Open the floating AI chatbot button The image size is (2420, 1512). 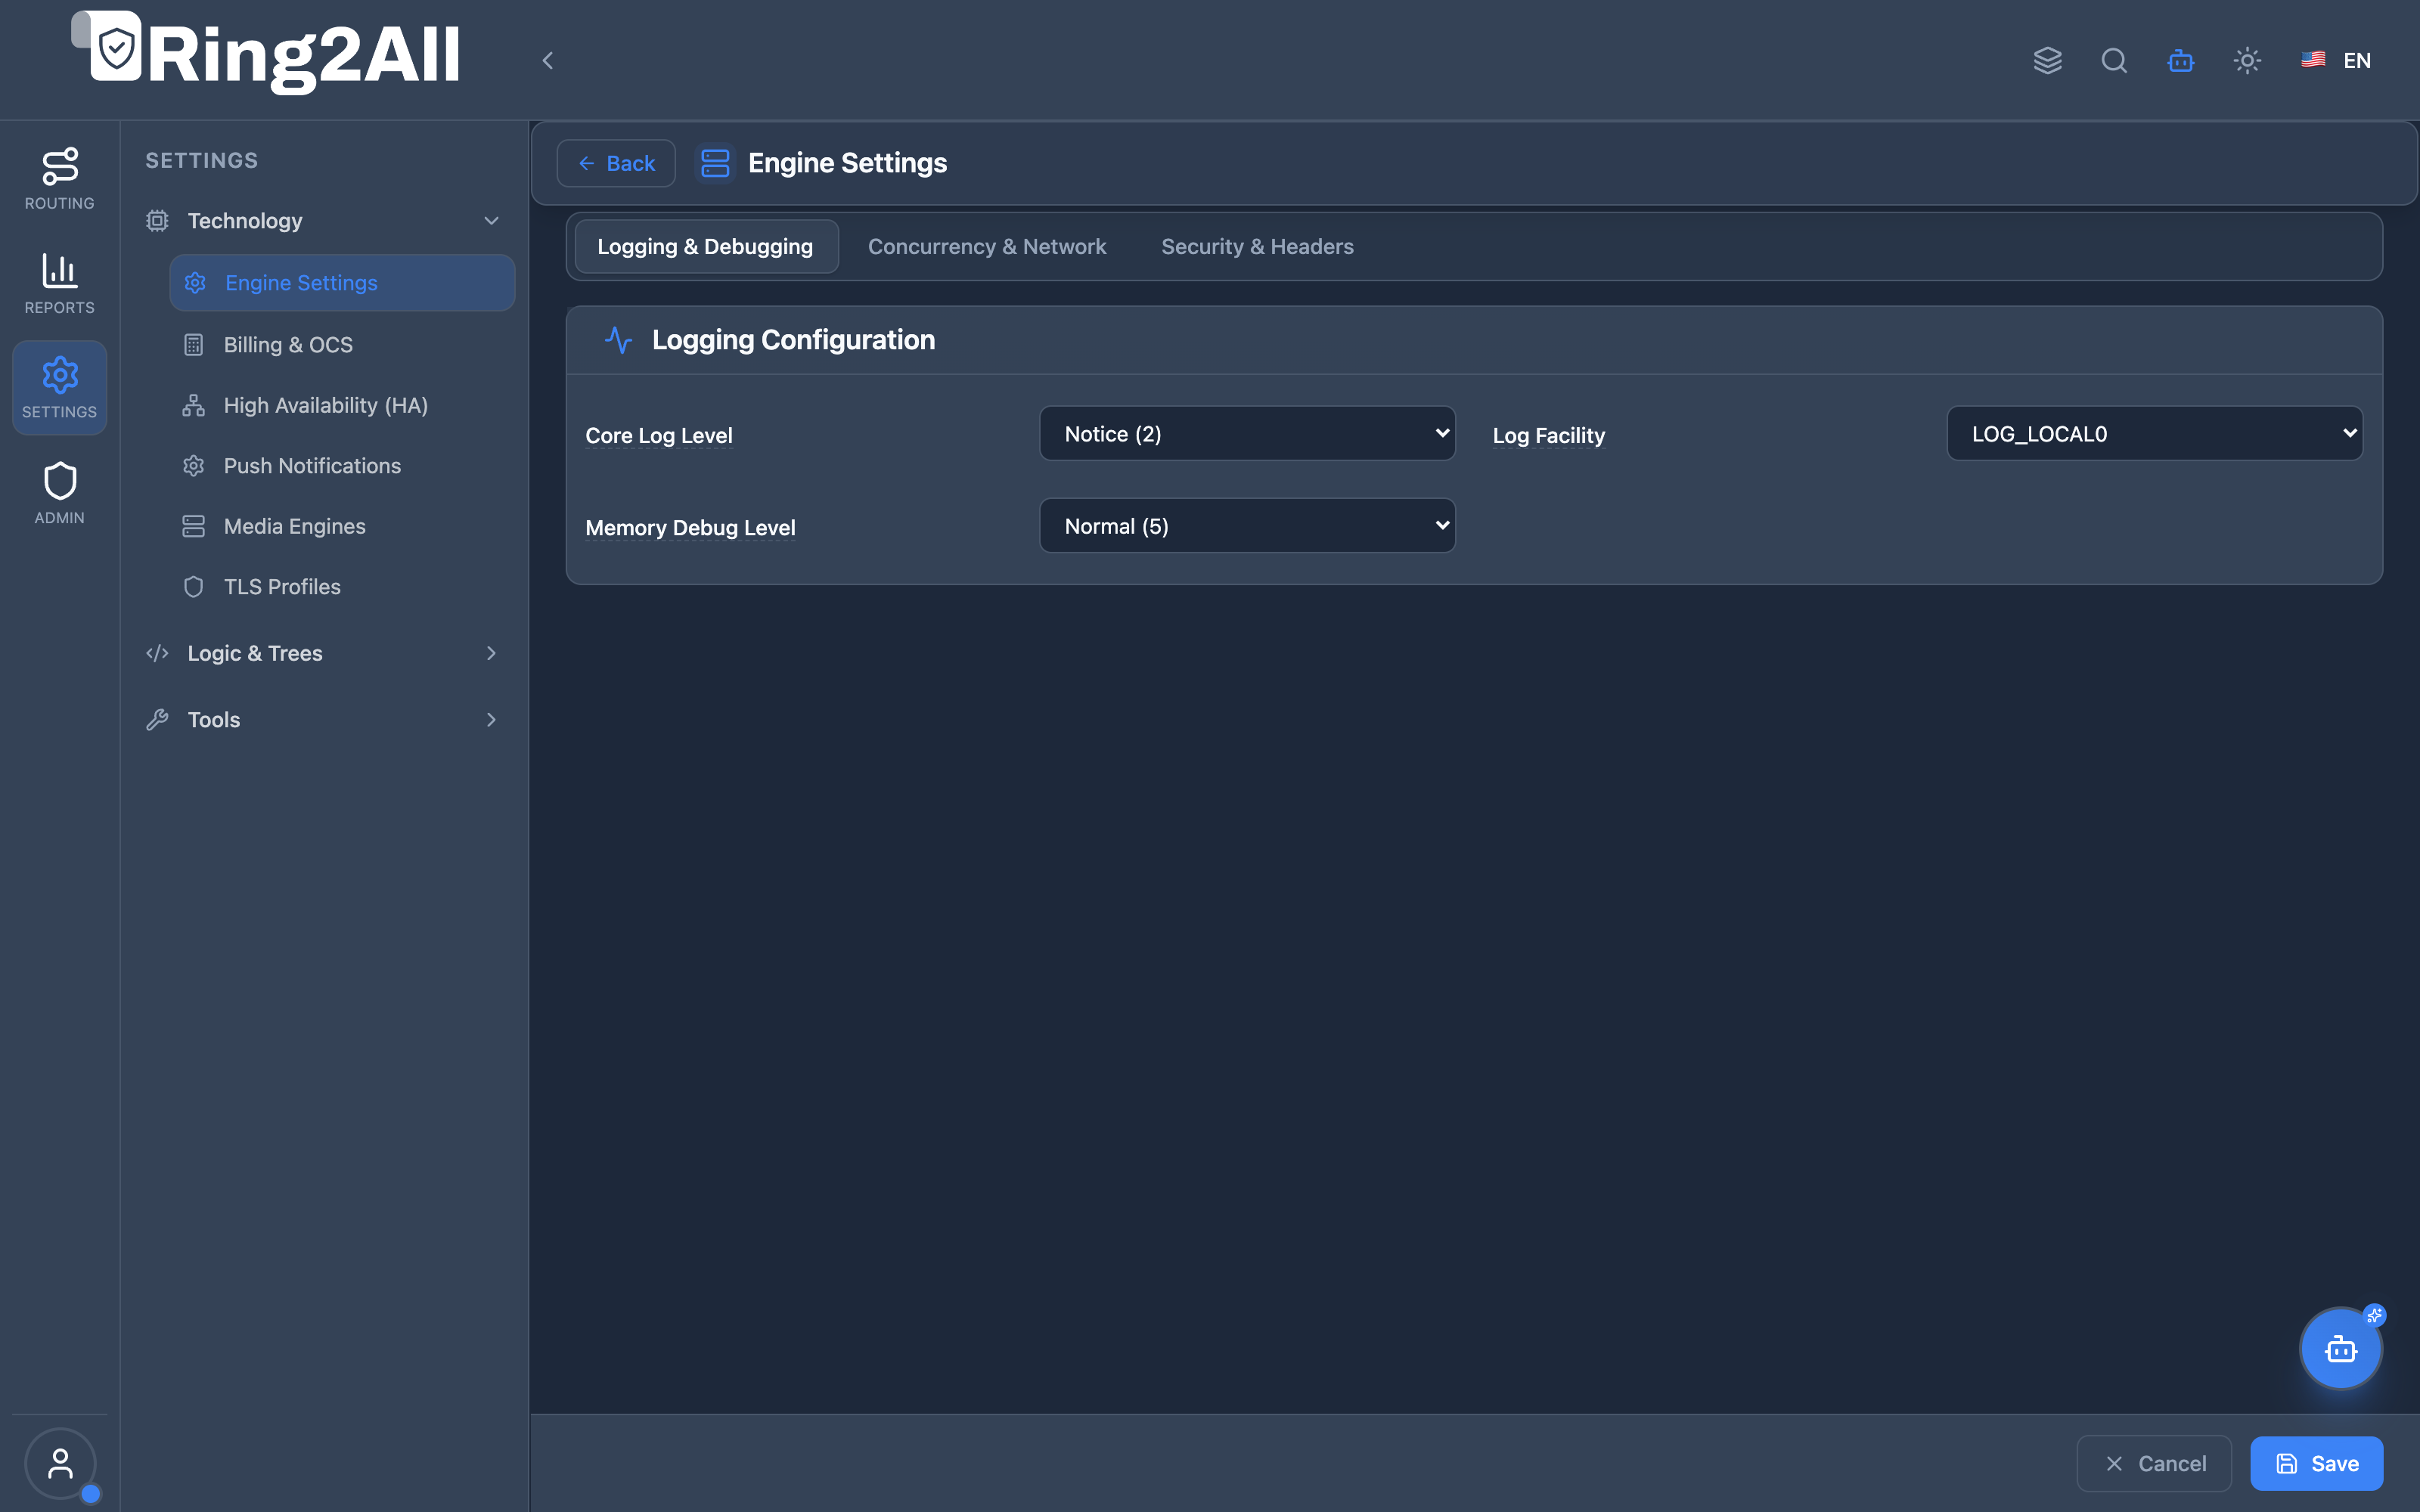2340,1349
